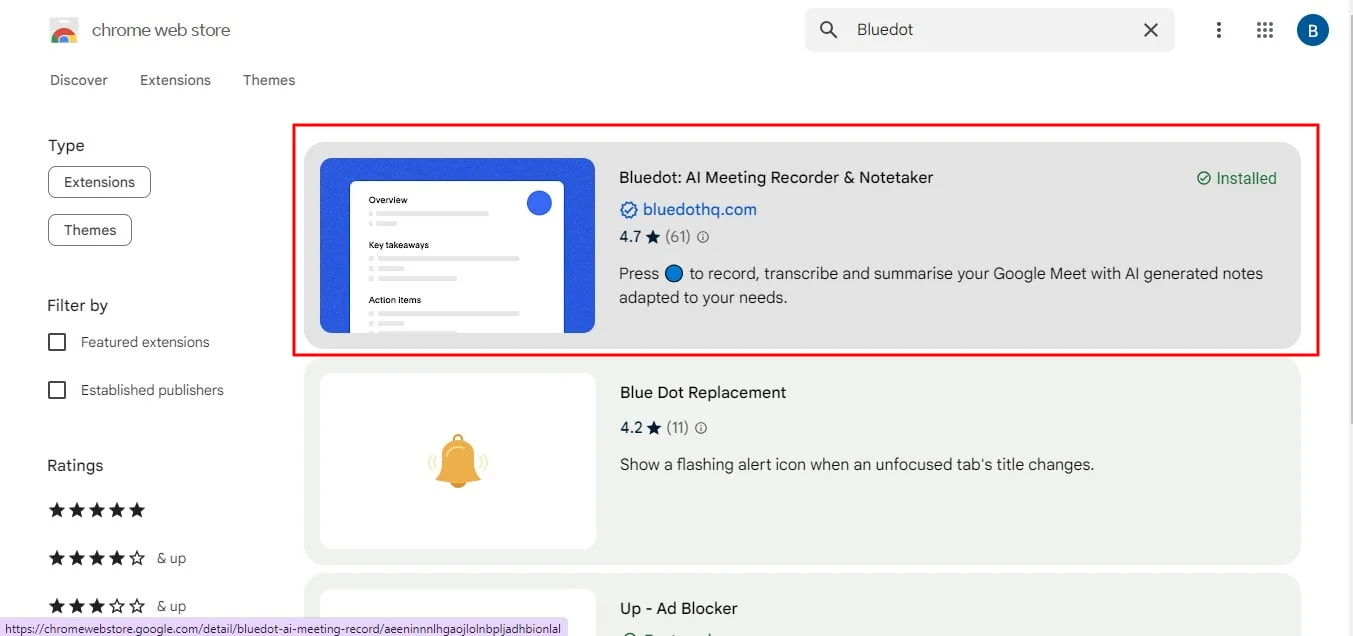Click the Chrome Web Store logo
Screen dimensions: 1353x636
pos(63,31)
